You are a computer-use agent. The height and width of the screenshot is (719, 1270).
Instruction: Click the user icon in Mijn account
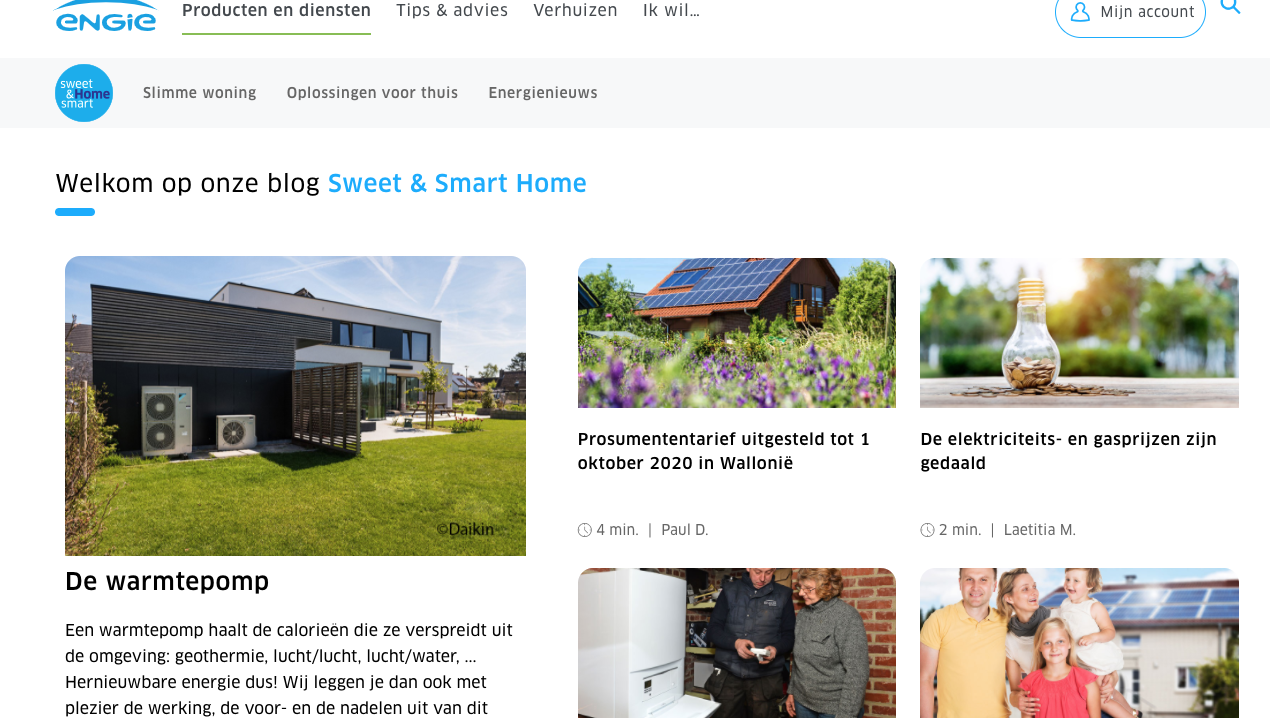[1080, 12]
